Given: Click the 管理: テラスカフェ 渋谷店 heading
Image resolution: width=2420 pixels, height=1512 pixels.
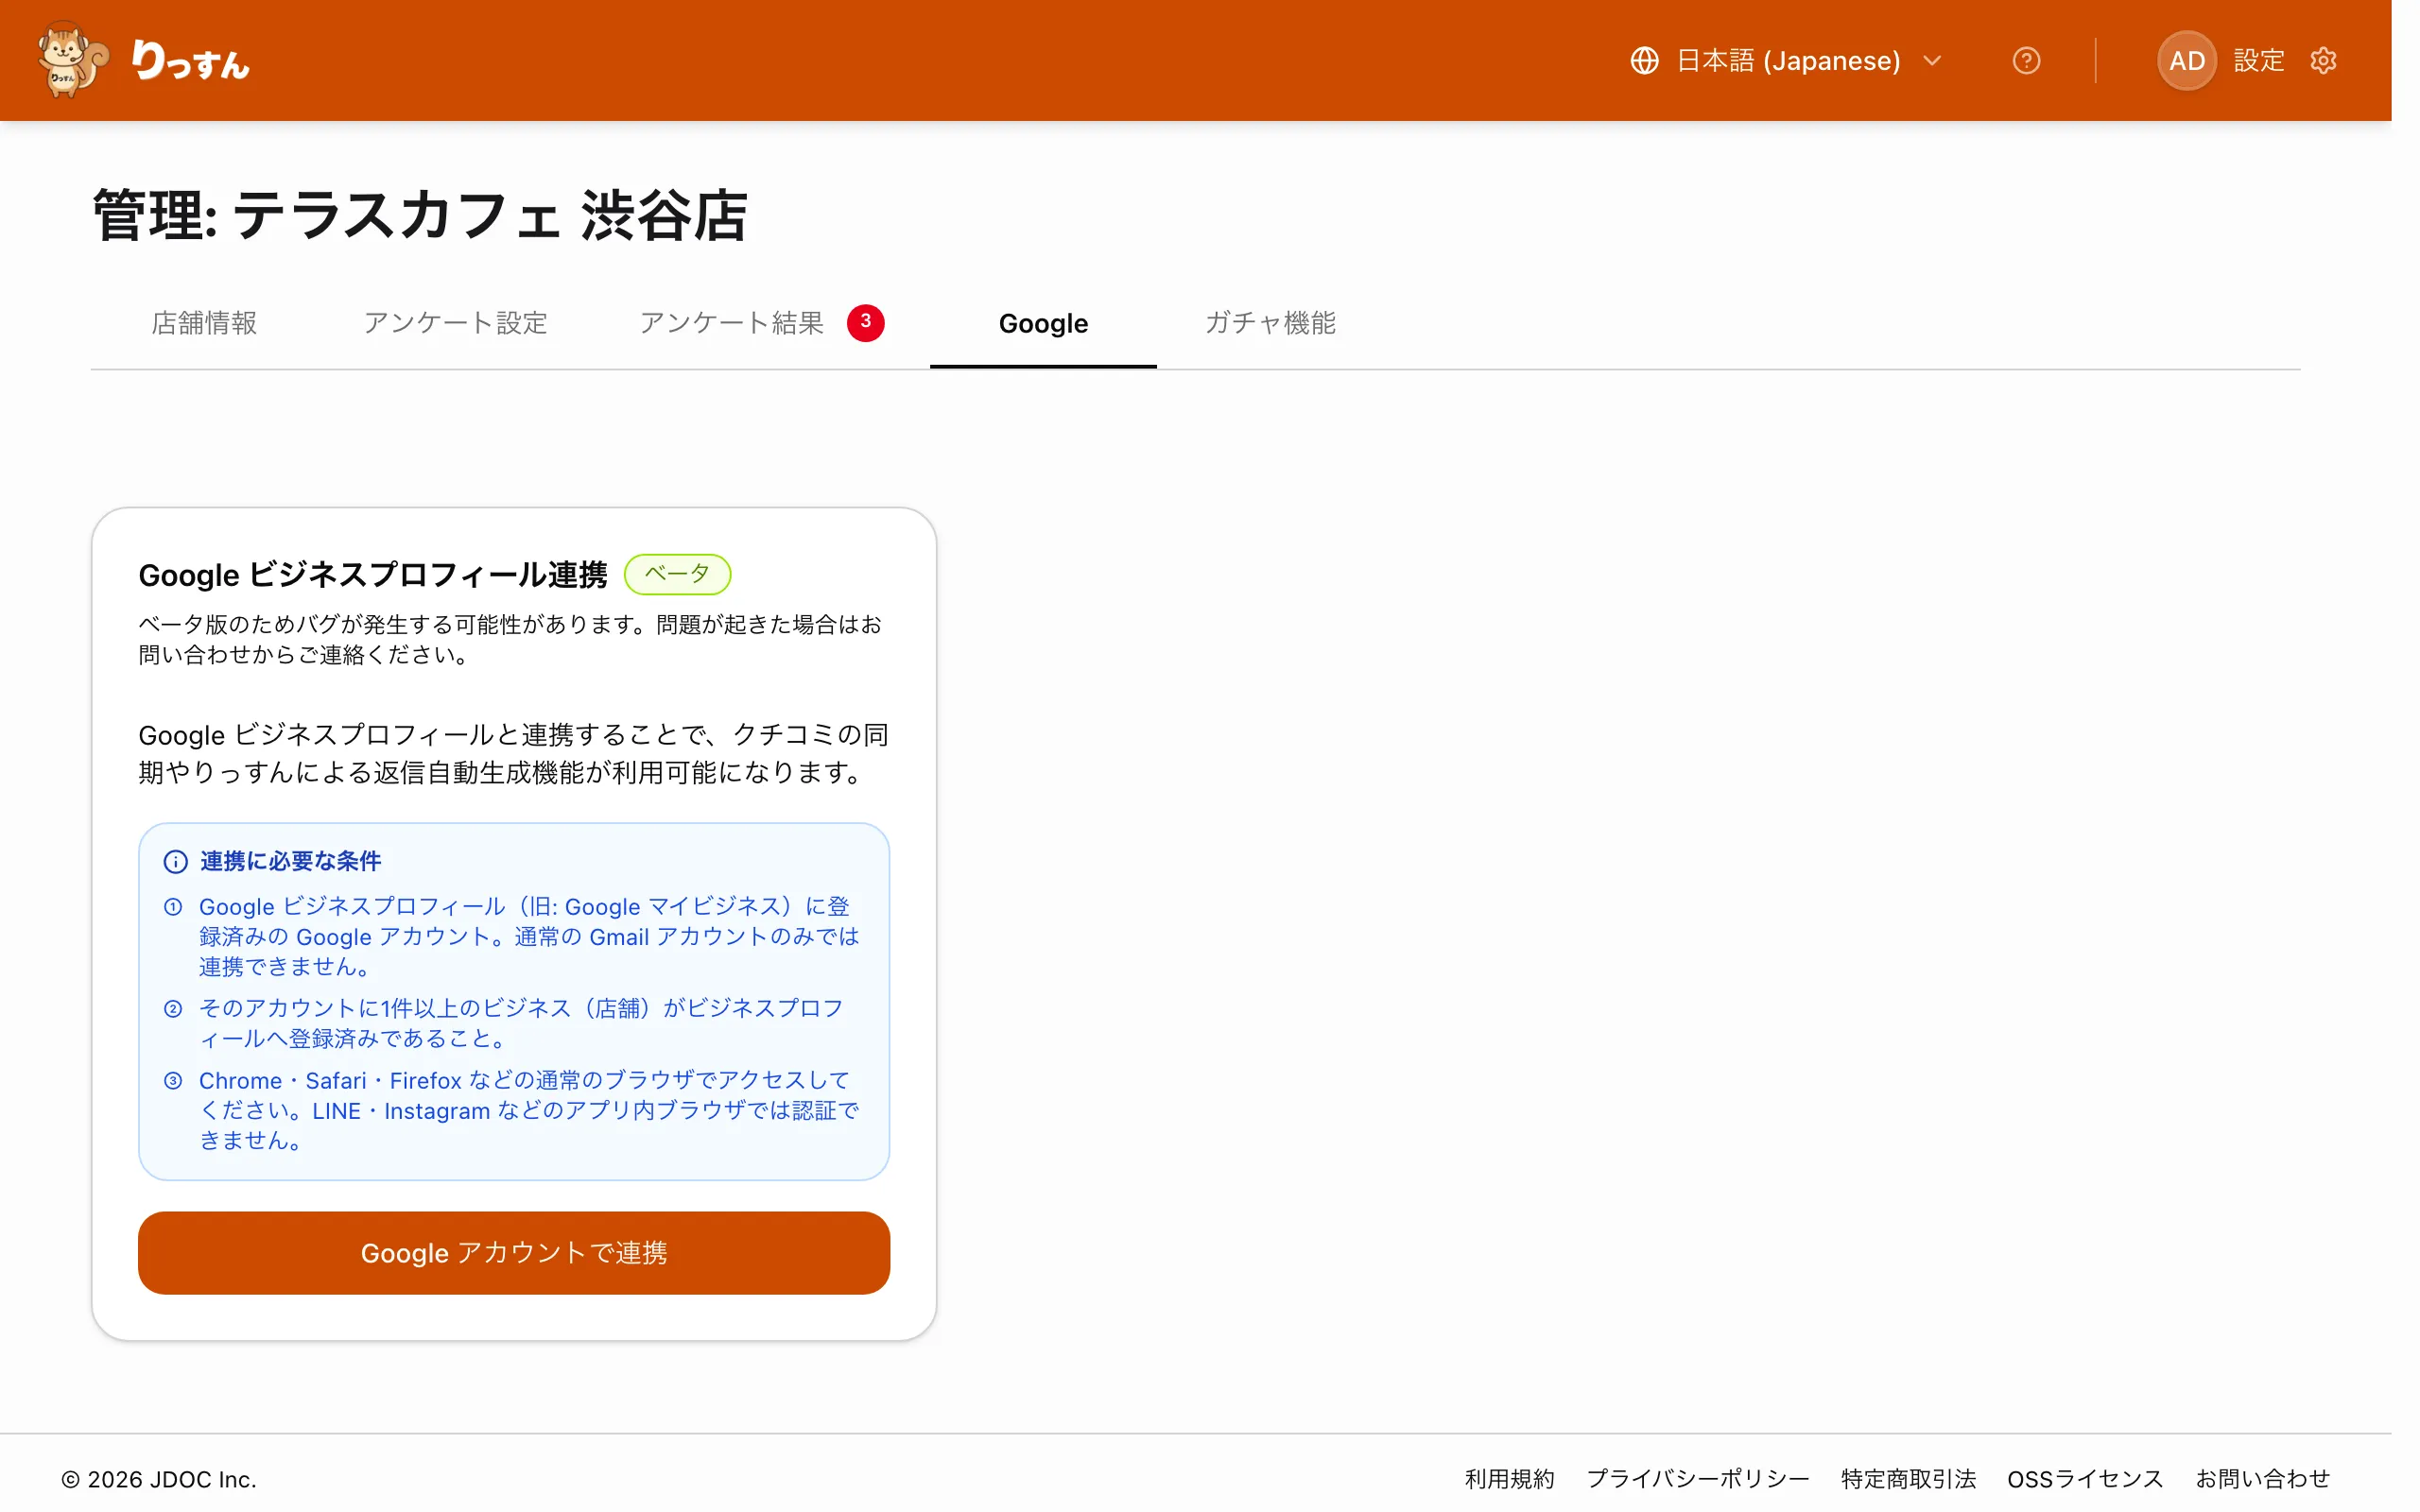Looking at the screenshot, I should coord(420,215).
